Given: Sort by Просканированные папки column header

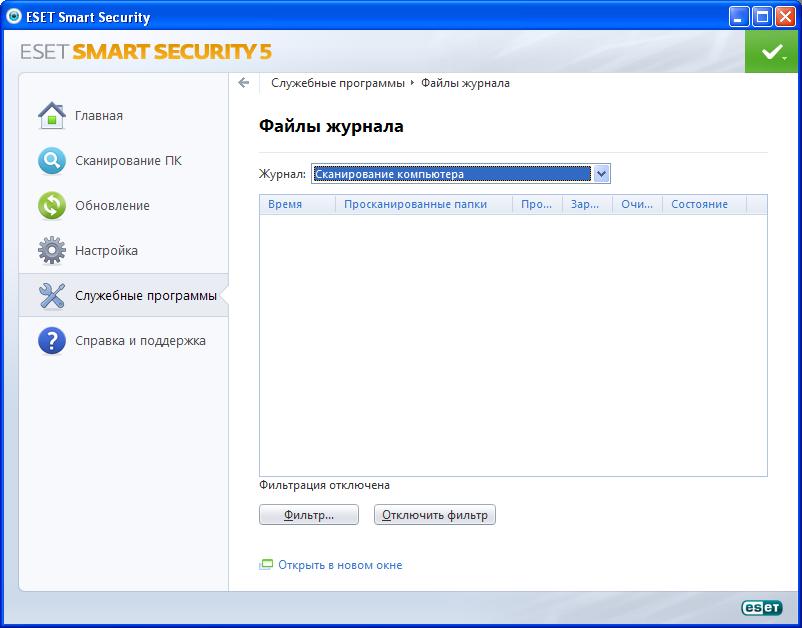Looking at the screenshot, I should click(424, 205).
